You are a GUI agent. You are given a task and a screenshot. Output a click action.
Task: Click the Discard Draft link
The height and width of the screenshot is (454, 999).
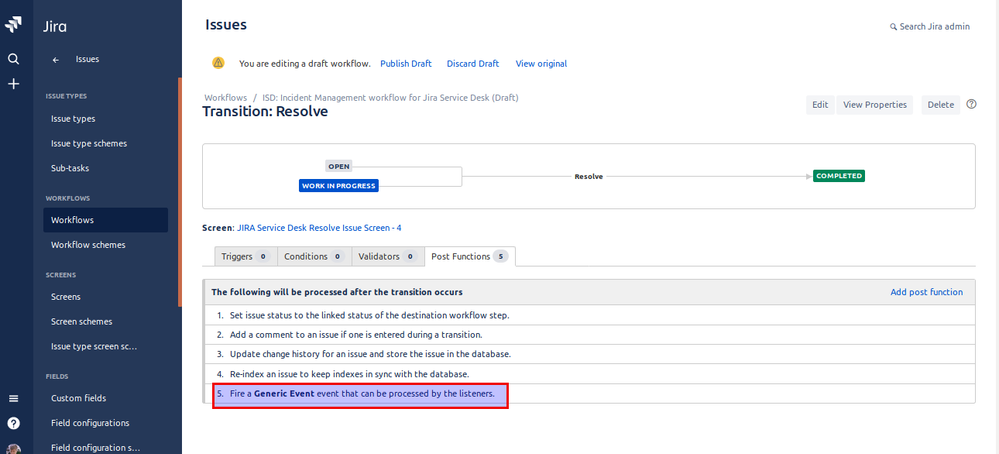point(473,64)
